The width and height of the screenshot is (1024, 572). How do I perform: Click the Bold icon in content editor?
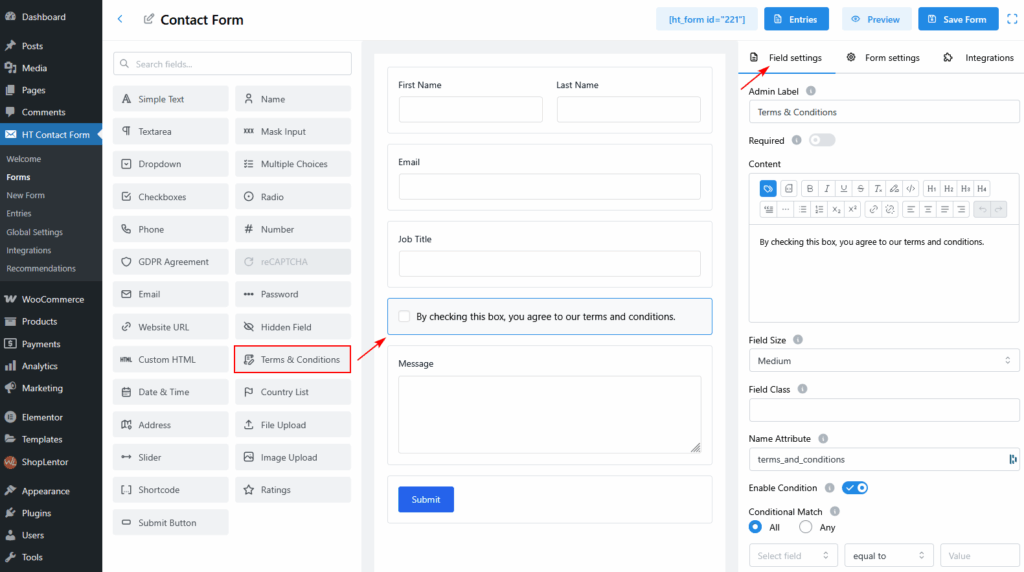[811, 188]
